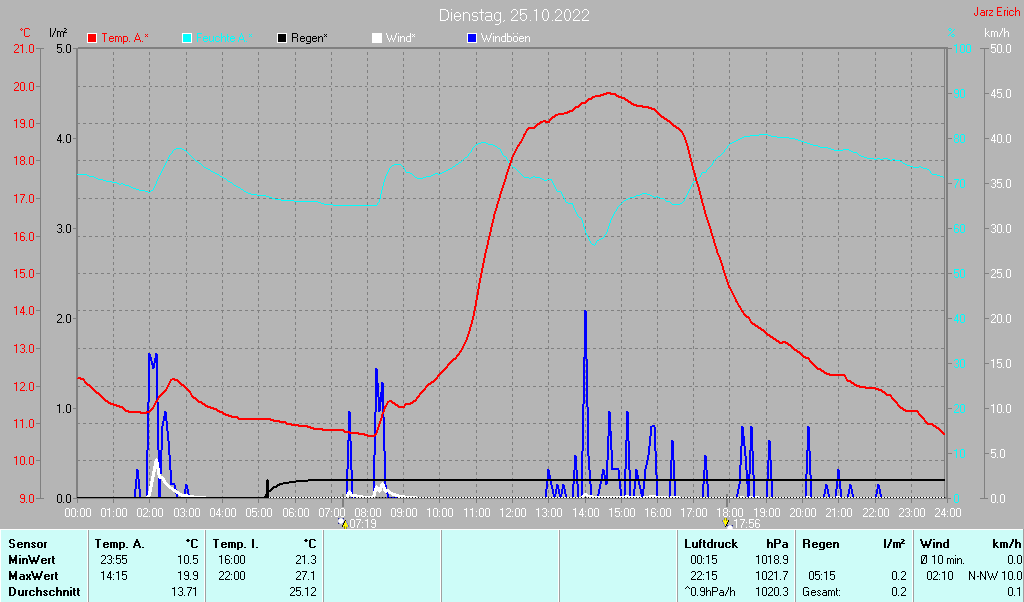Click the Dienstag, 25.10.2022 chart title
Viewport: 1024px width, 602px height.
[514, 15]
